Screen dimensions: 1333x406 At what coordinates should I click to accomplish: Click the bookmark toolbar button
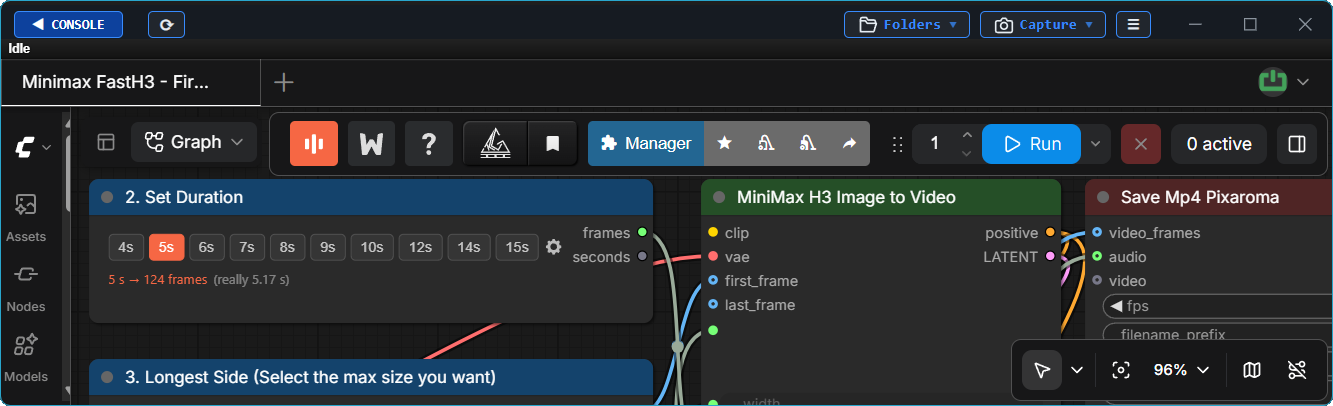pos(552,144)
